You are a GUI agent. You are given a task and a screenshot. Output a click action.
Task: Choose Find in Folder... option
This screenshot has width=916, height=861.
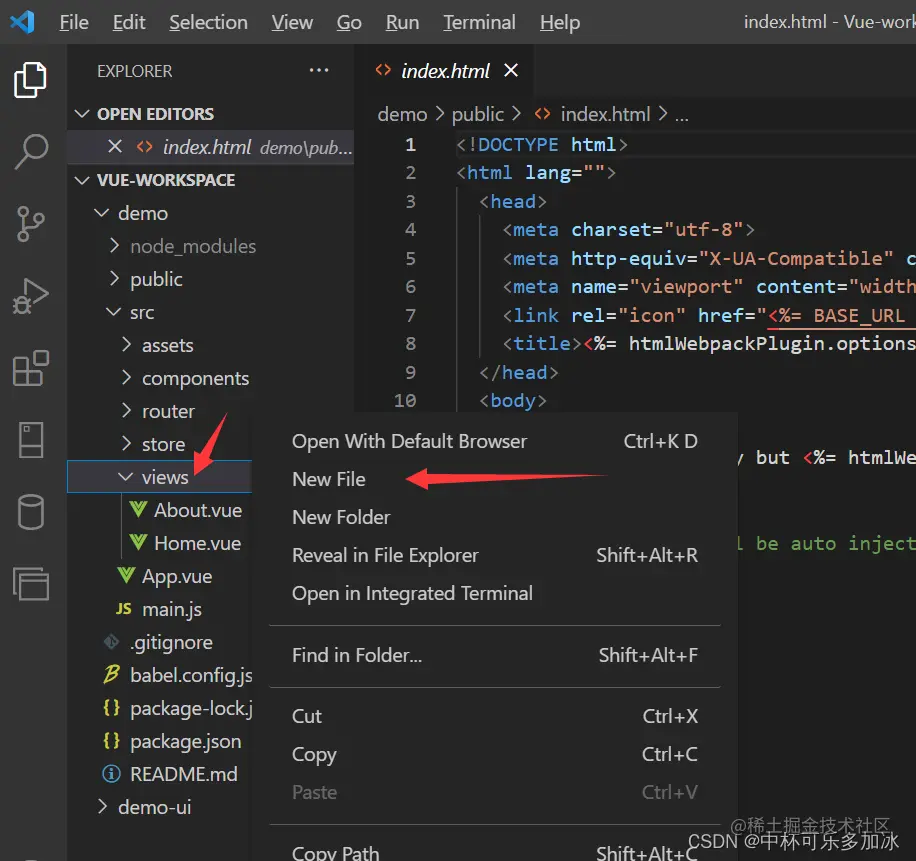pos(495,655)
